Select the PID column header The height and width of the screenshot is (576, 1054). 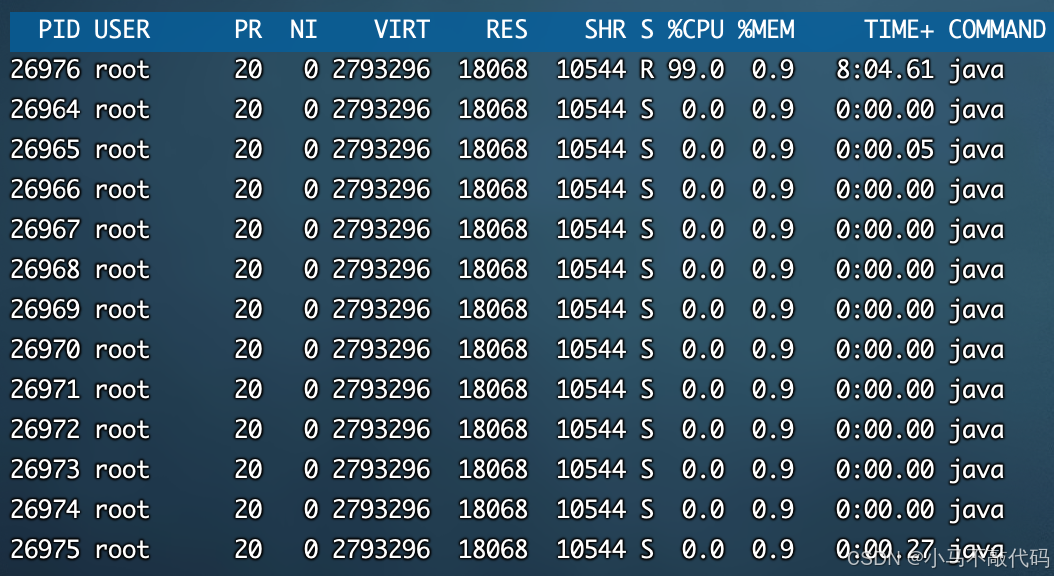(60, 30)
